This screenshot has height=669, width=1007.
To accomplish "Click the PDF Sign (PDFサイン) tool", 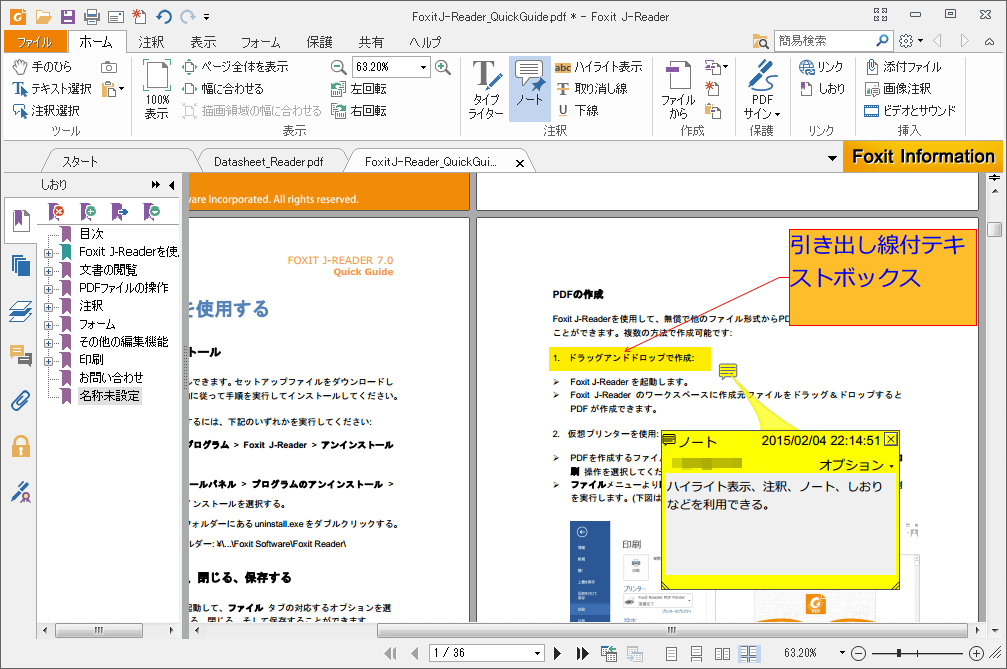I will (762, 88).
